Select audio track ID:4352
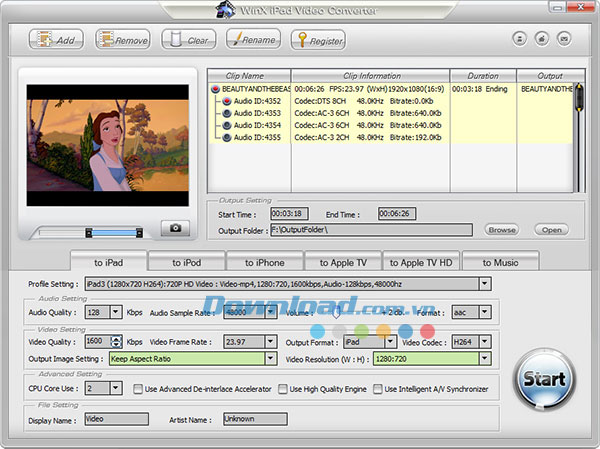The image size is (600, 449). click(227, 101)
